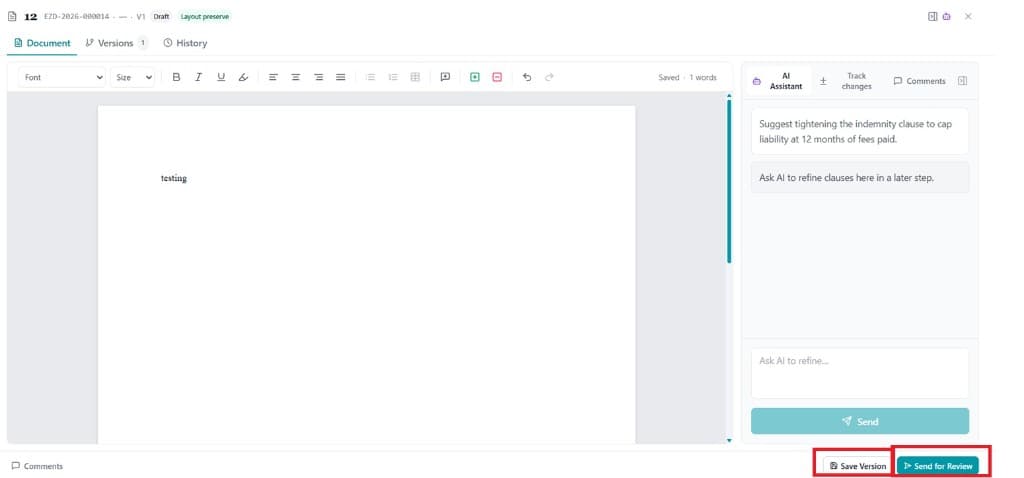Screen dimensions: 1024x478
Task: Open the Size dropdown
Action: (133, 77)
